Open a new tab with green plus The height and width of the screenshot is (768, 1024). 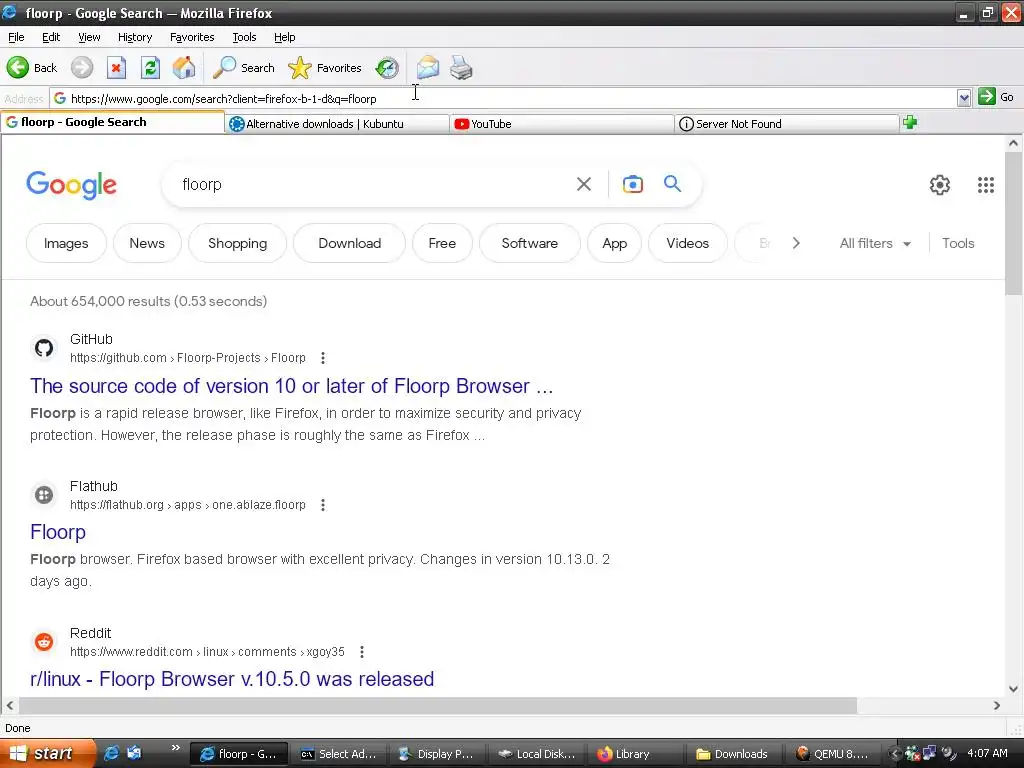[x=910, y=122]
